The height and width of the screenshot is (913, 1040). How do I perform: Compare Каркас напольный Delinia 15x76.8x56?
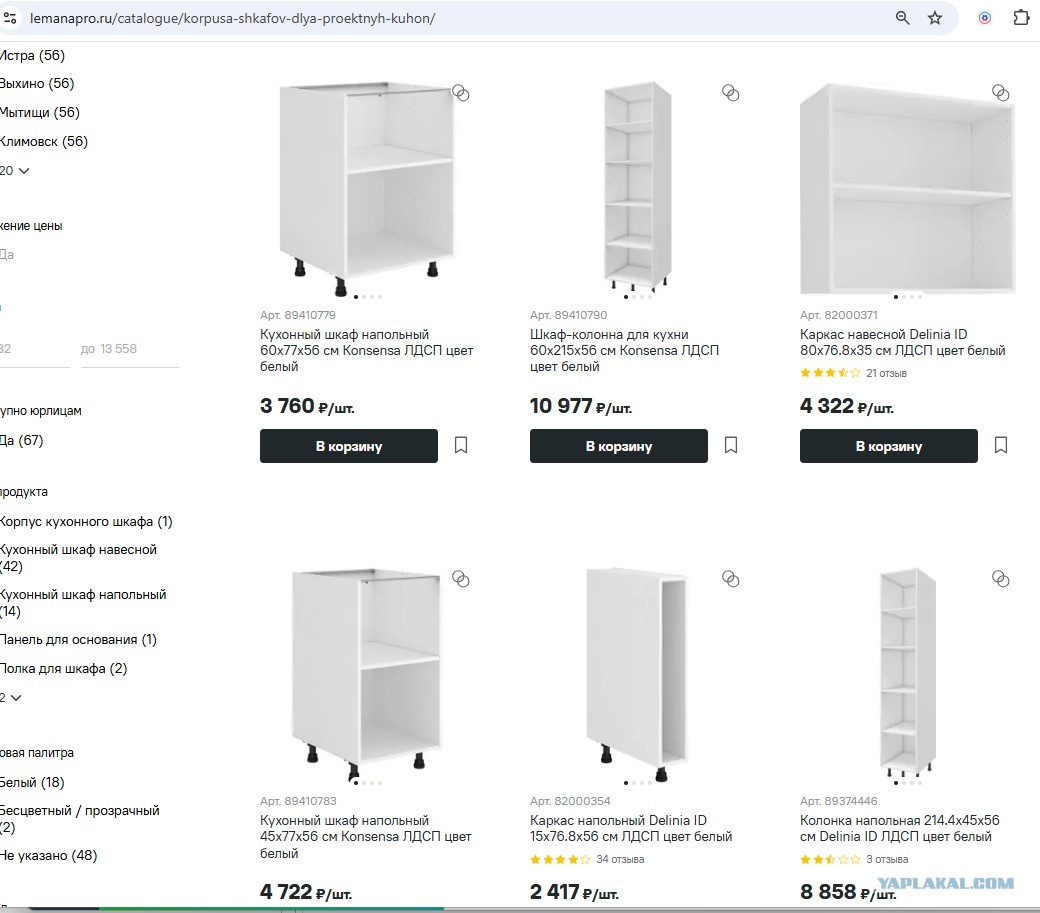coord(730,579)
